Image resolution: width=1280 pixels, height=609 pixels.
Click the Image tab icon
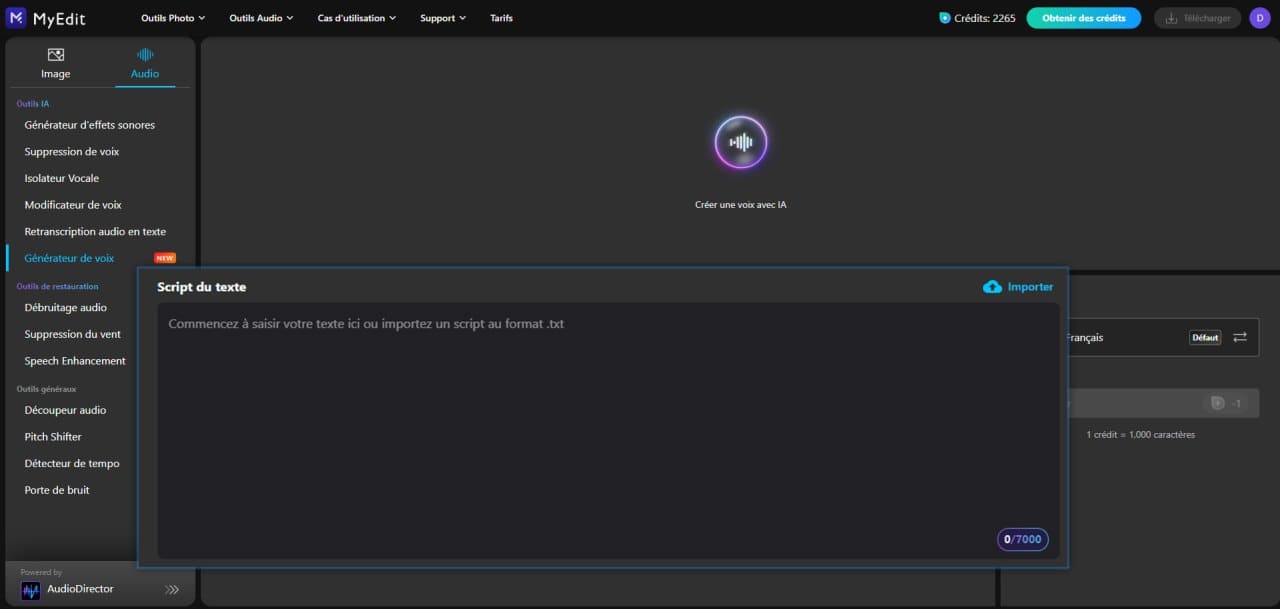56,55
